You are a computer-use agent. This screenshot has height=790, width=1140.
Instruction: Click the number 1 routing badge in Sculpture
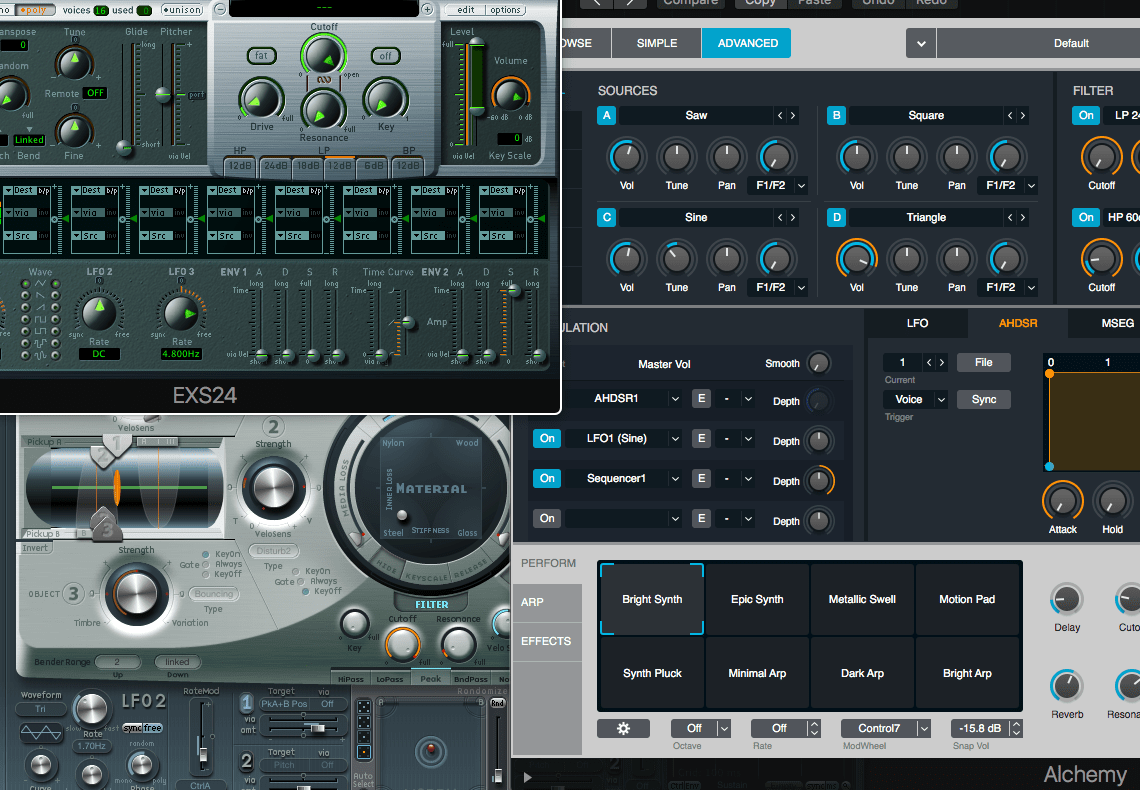246,704
